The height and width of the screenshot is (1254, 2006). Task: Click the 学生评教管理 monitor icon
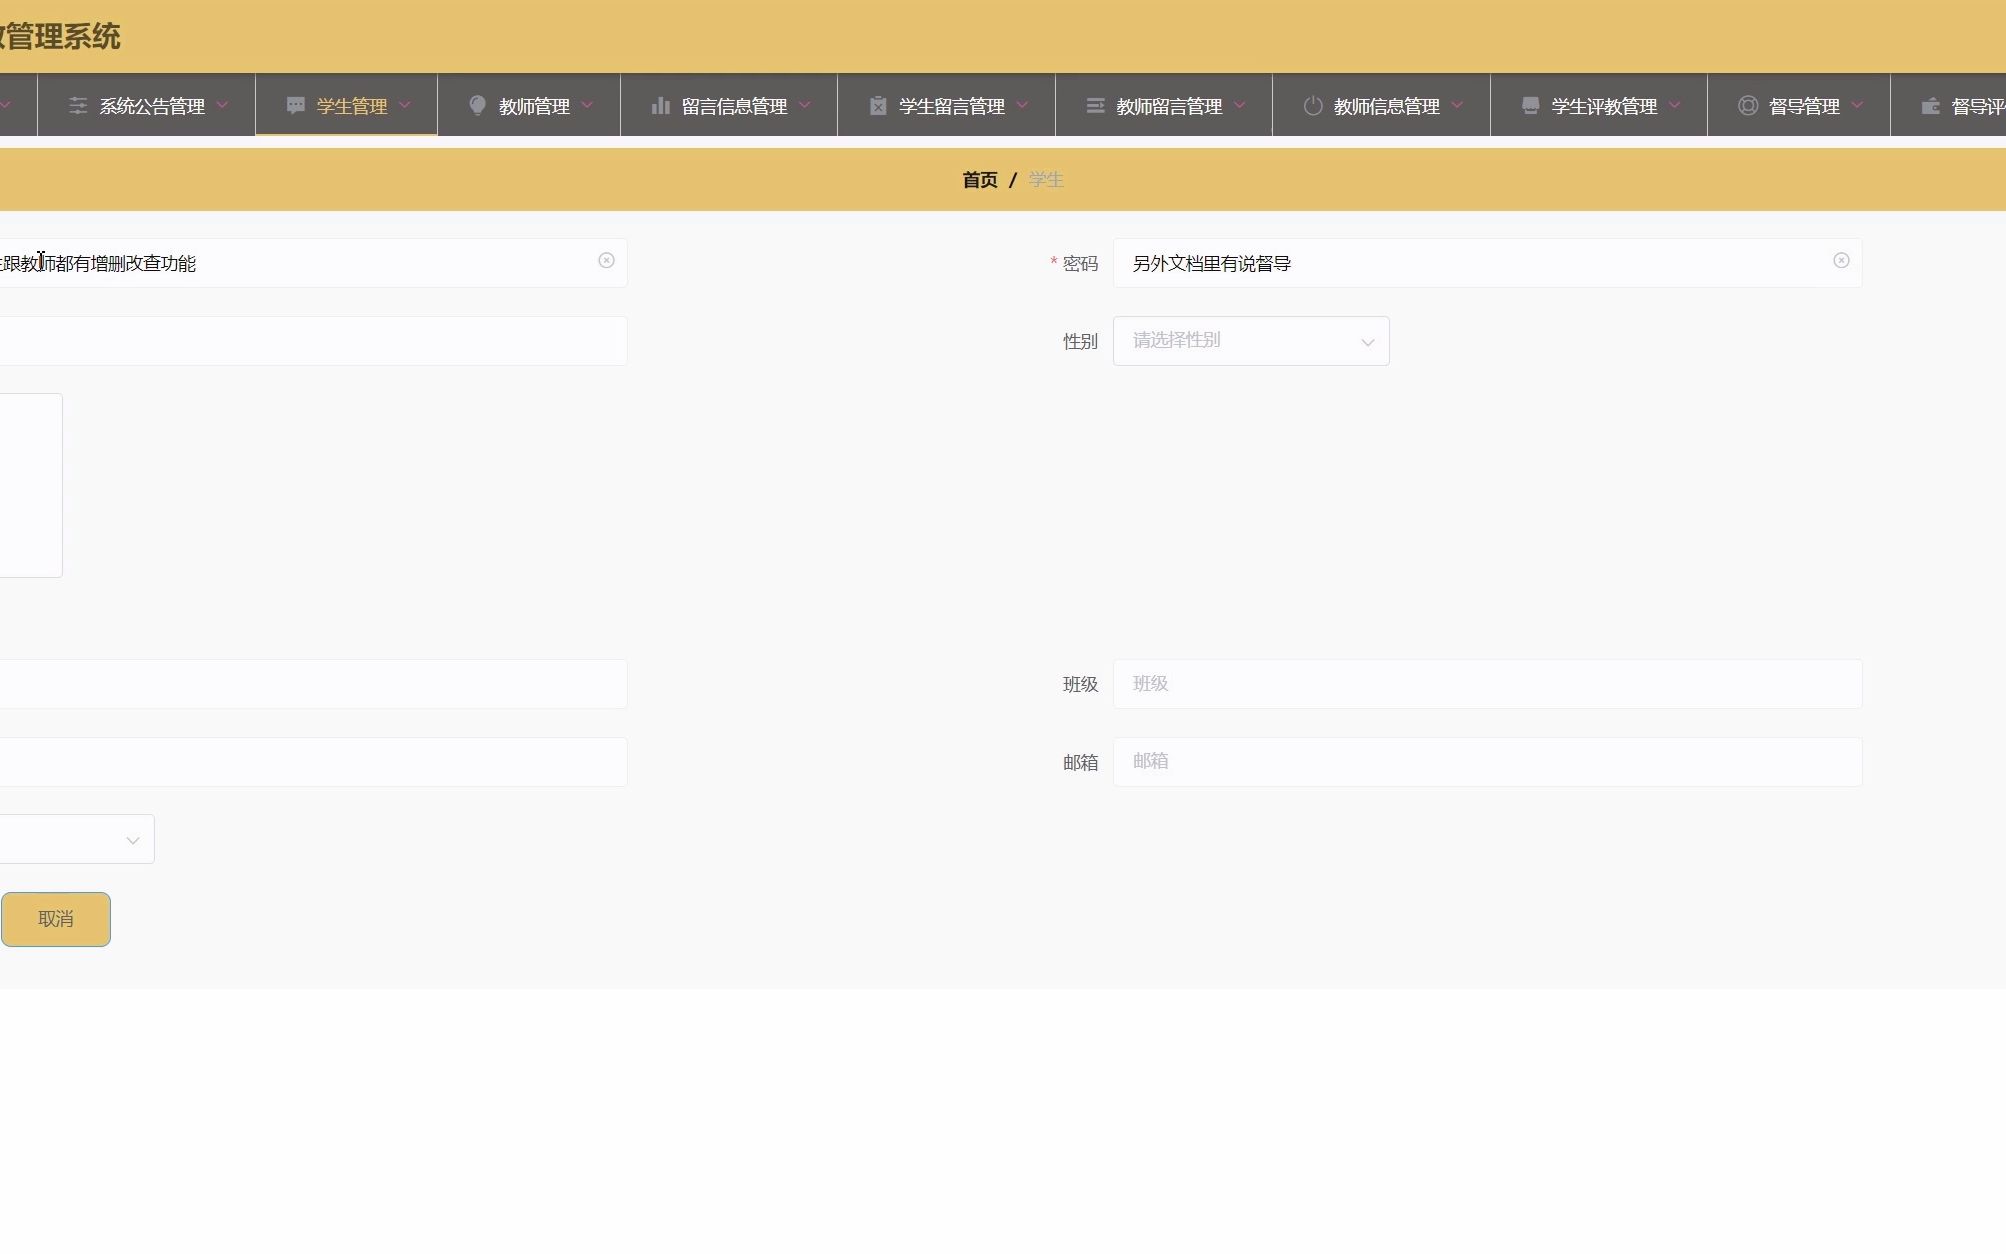[x=1530, y=106]
